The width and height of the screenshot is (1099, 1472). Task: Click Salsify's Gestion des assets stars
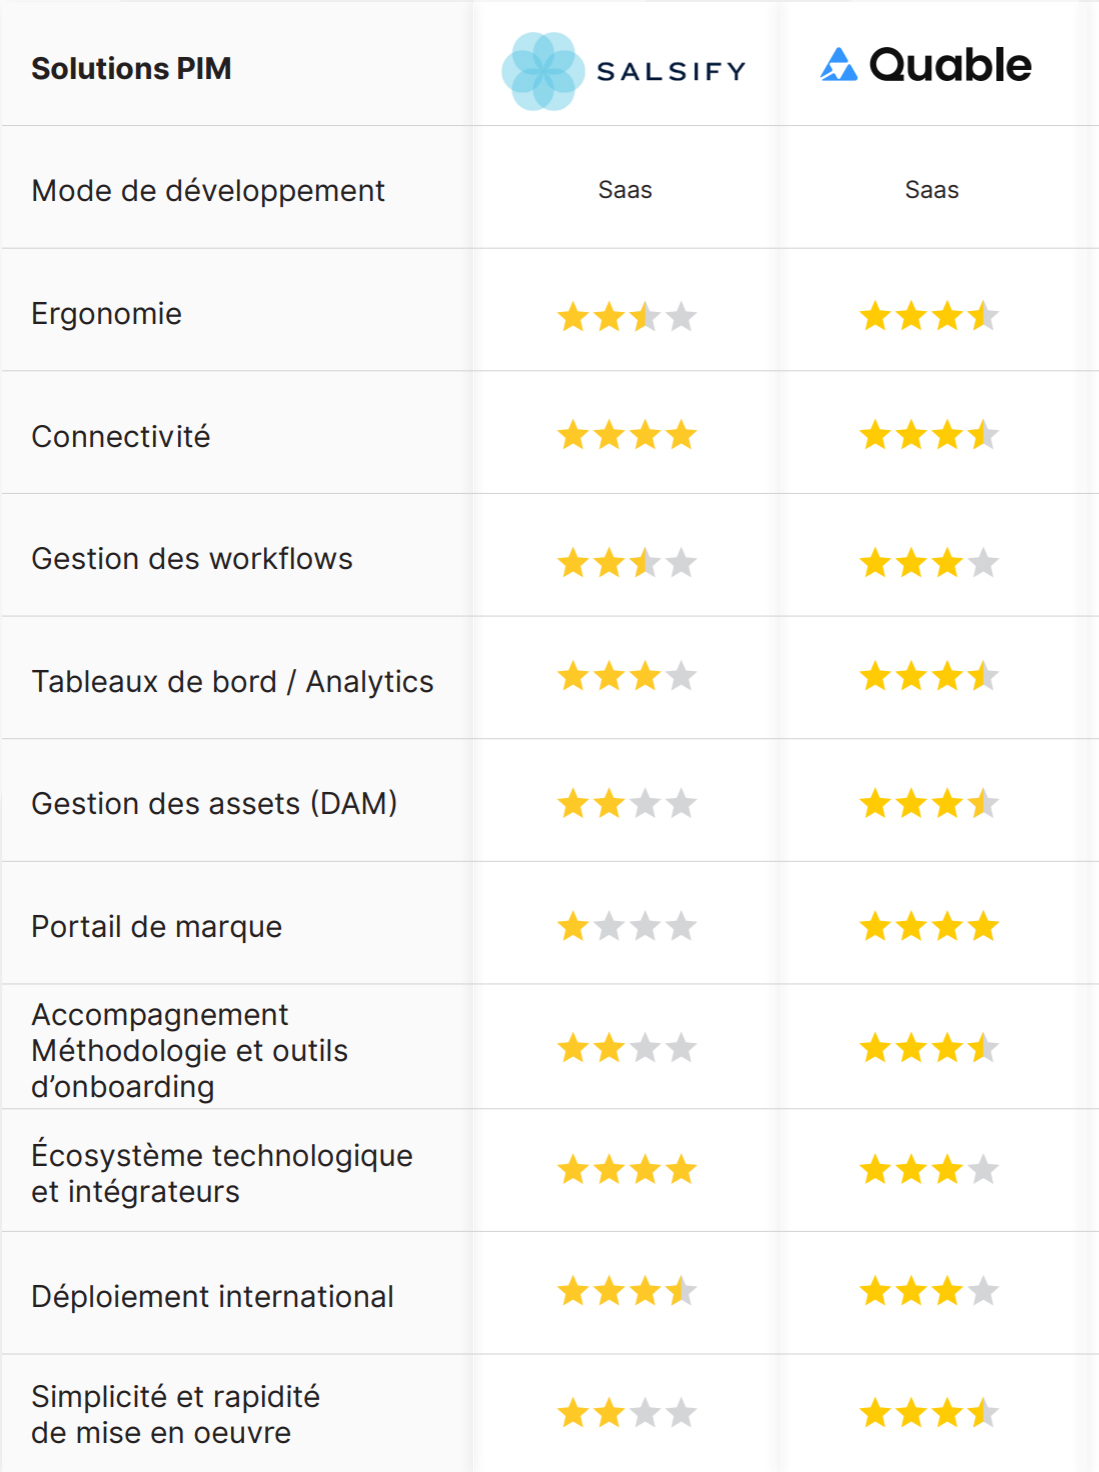pyautogui.click(x=627, y=803)
